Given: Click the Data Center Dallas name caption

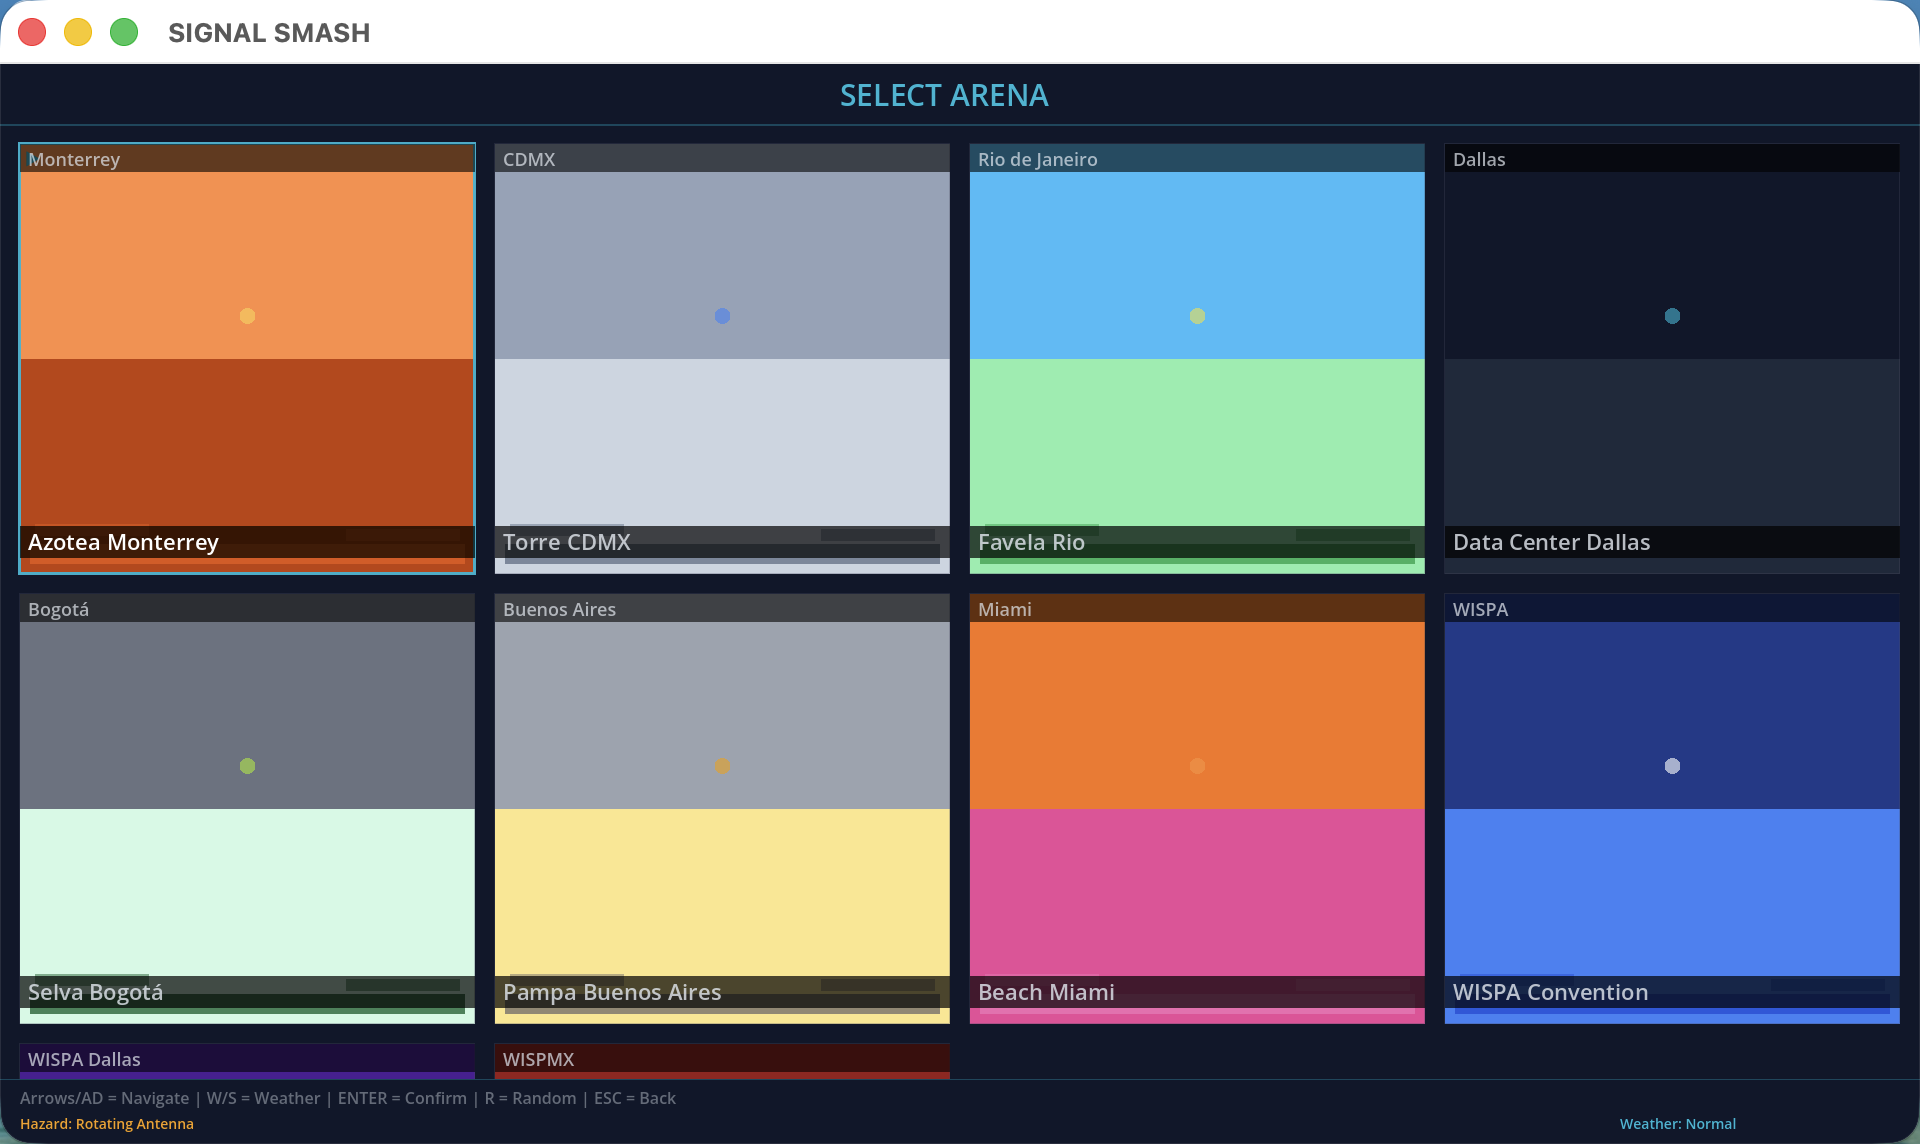Looking at the screenshot, I should point(1551,542).
